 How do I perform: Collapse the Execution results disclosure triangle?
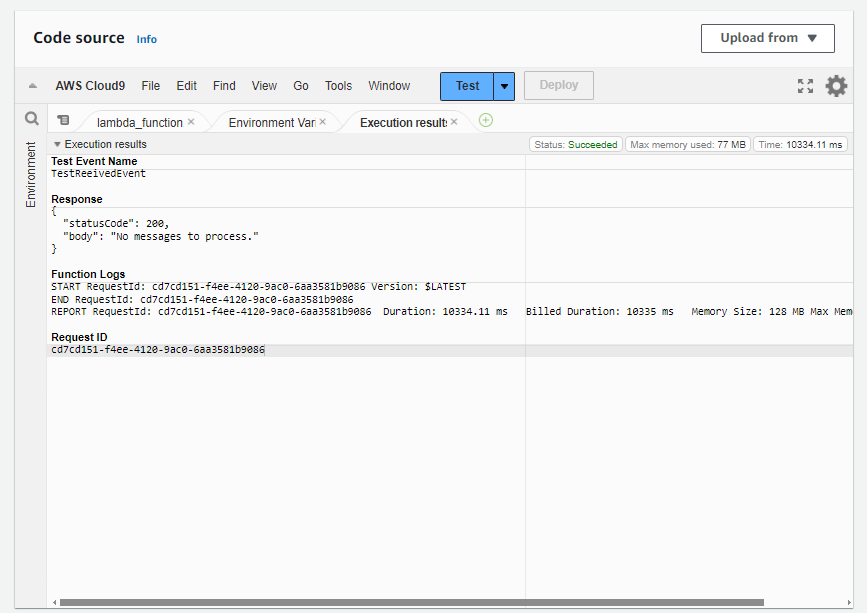click(57, 143)
